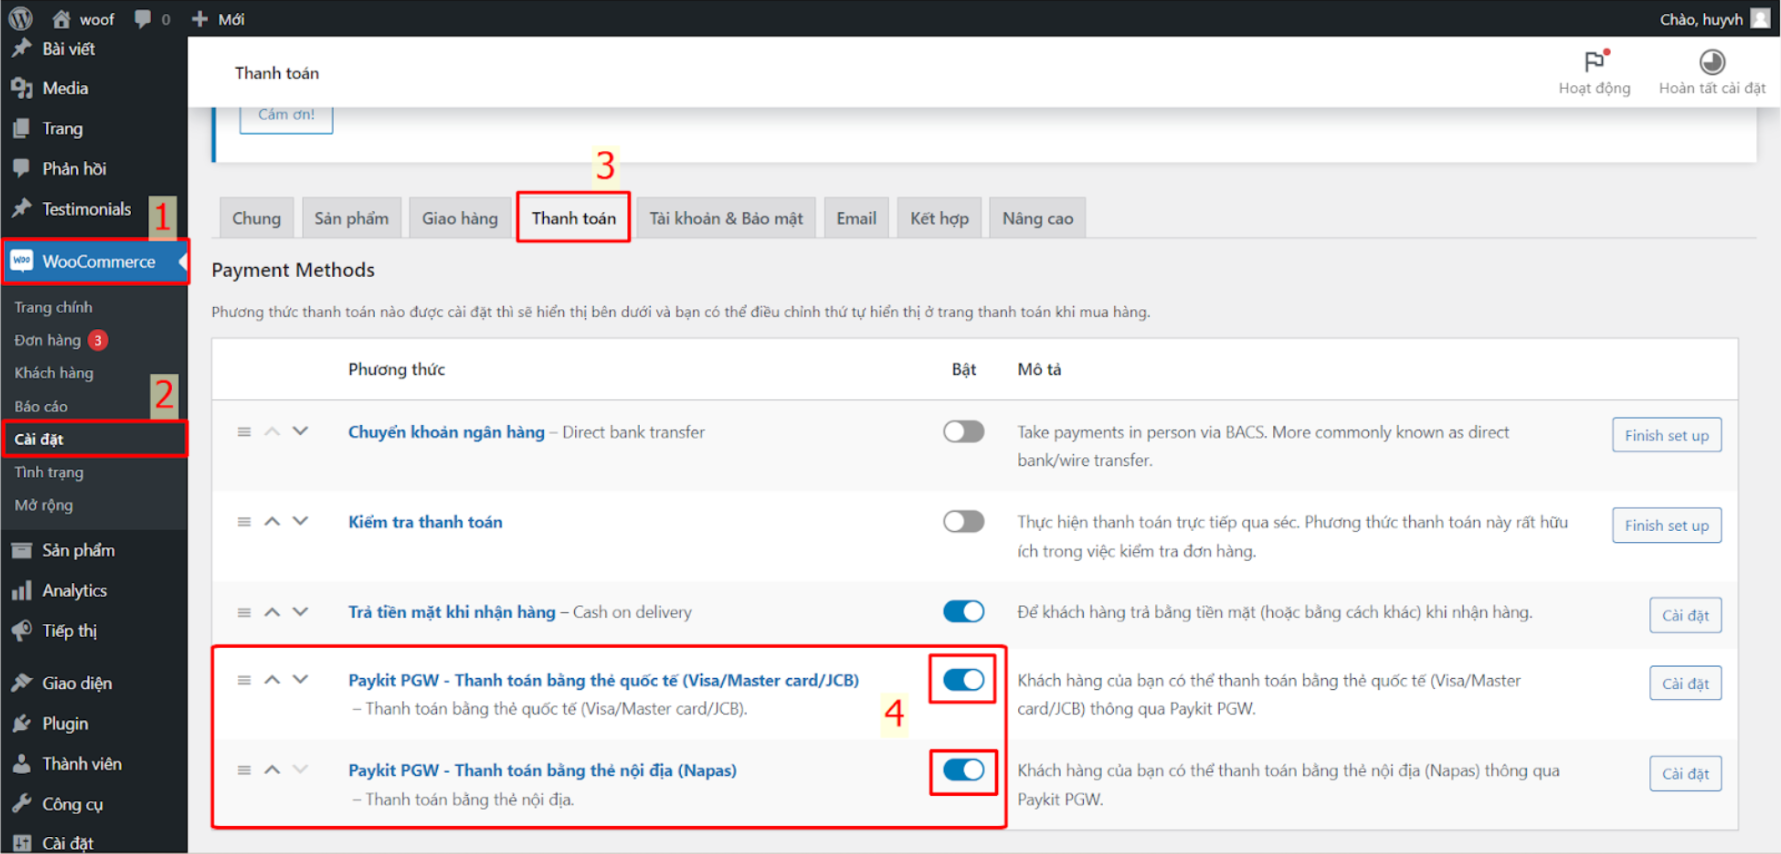
Task: Disable Paykit Napas nội địa toggle
Action: click(x=963, y=770)
